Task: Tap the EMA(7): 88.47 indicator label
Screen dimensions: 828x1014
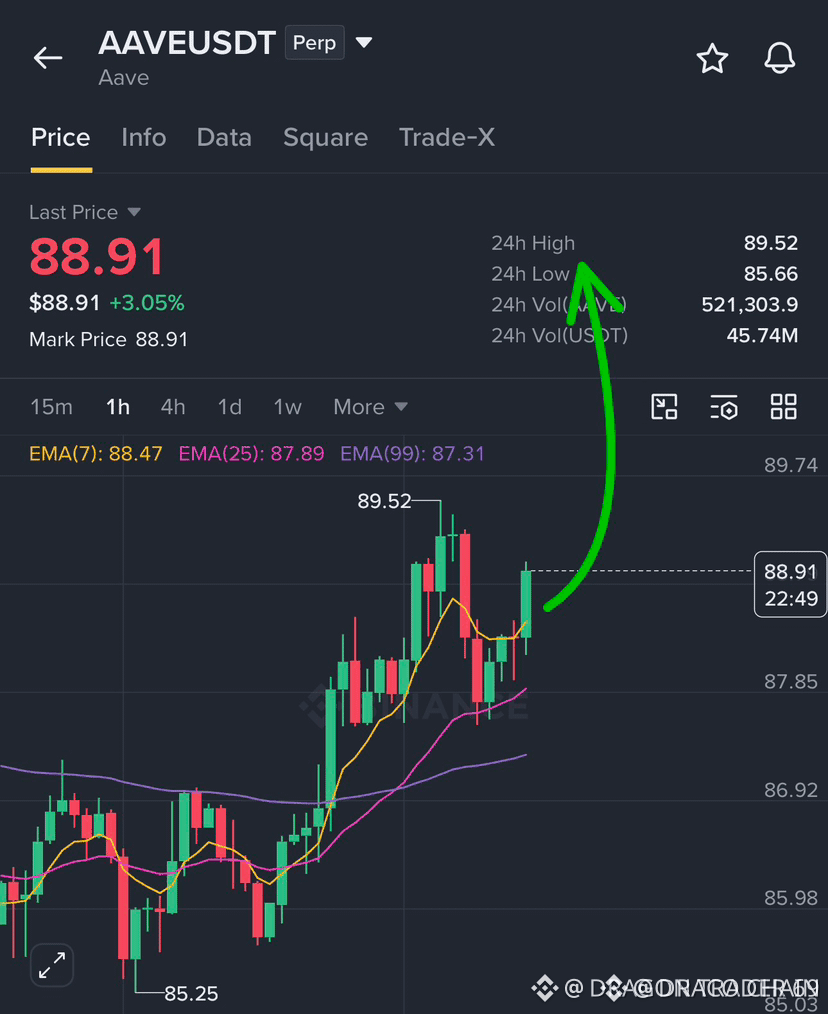Action: 96,453
